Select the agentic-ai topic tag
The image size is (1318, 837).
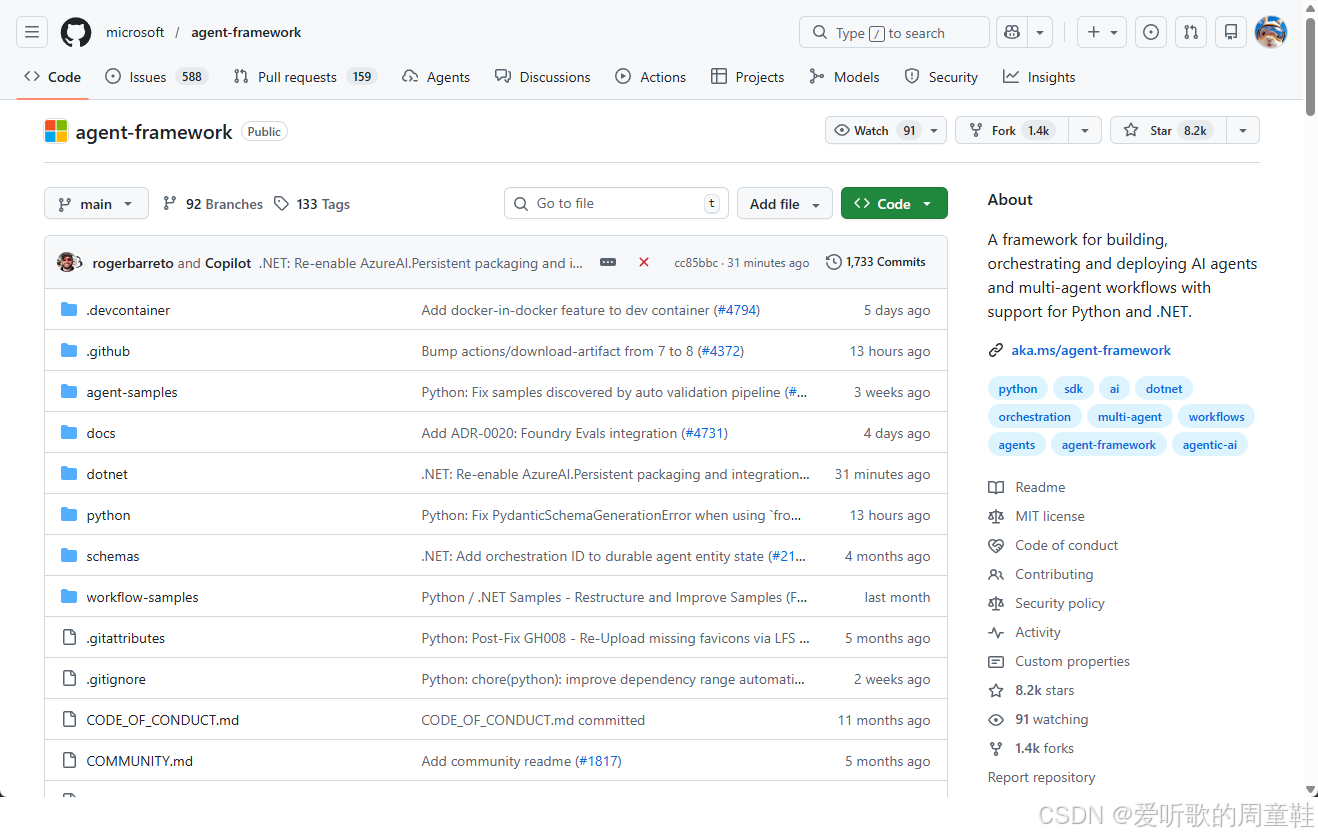point(1209,445)
